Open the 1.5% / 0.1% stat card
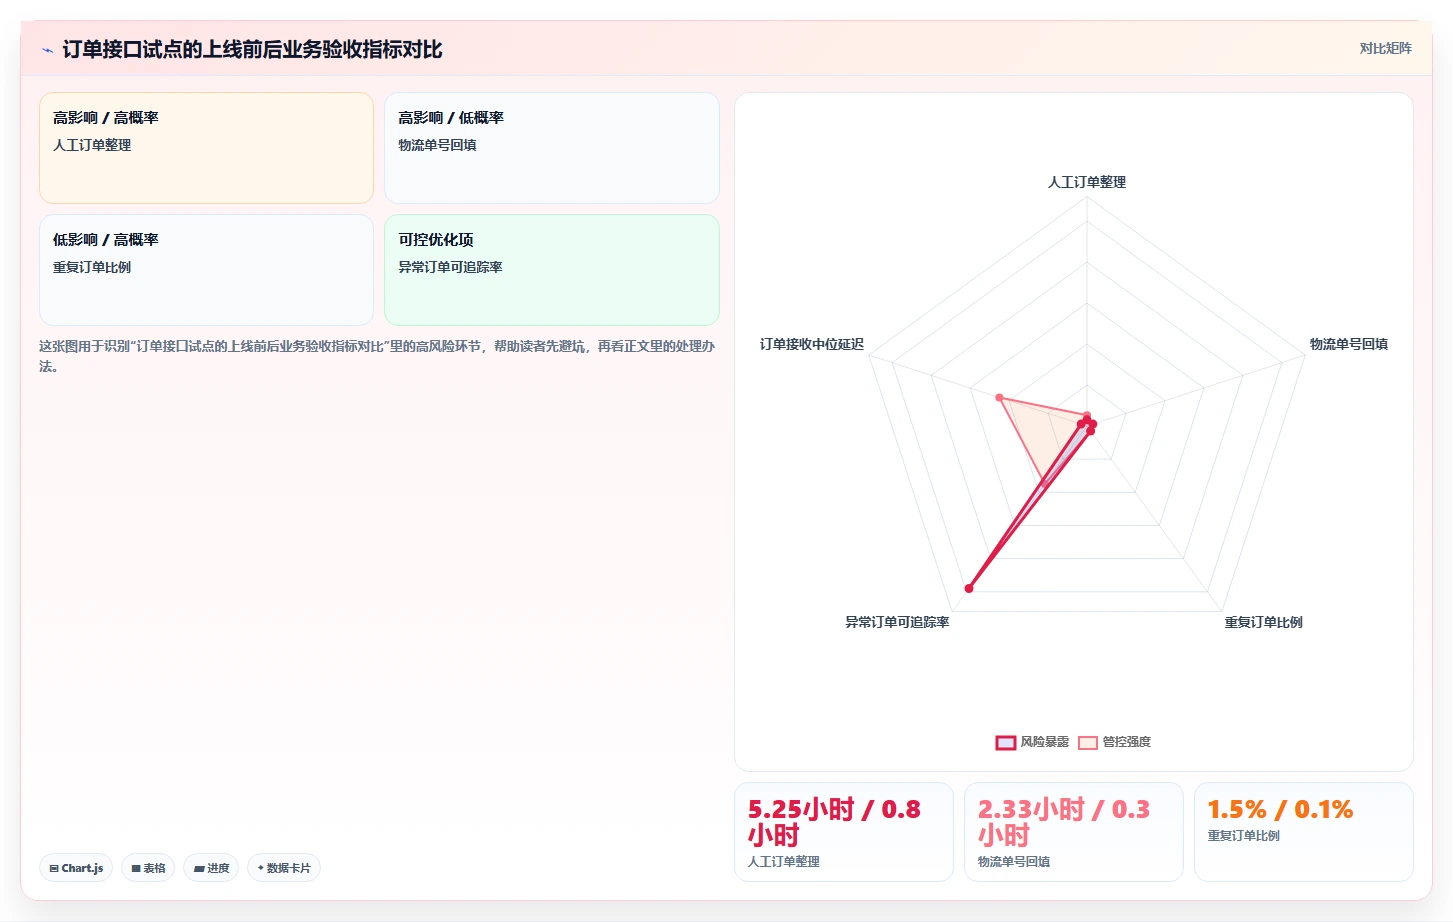Image resolution: width=1453 pixels, height=922 pixels. point(1304,832)
